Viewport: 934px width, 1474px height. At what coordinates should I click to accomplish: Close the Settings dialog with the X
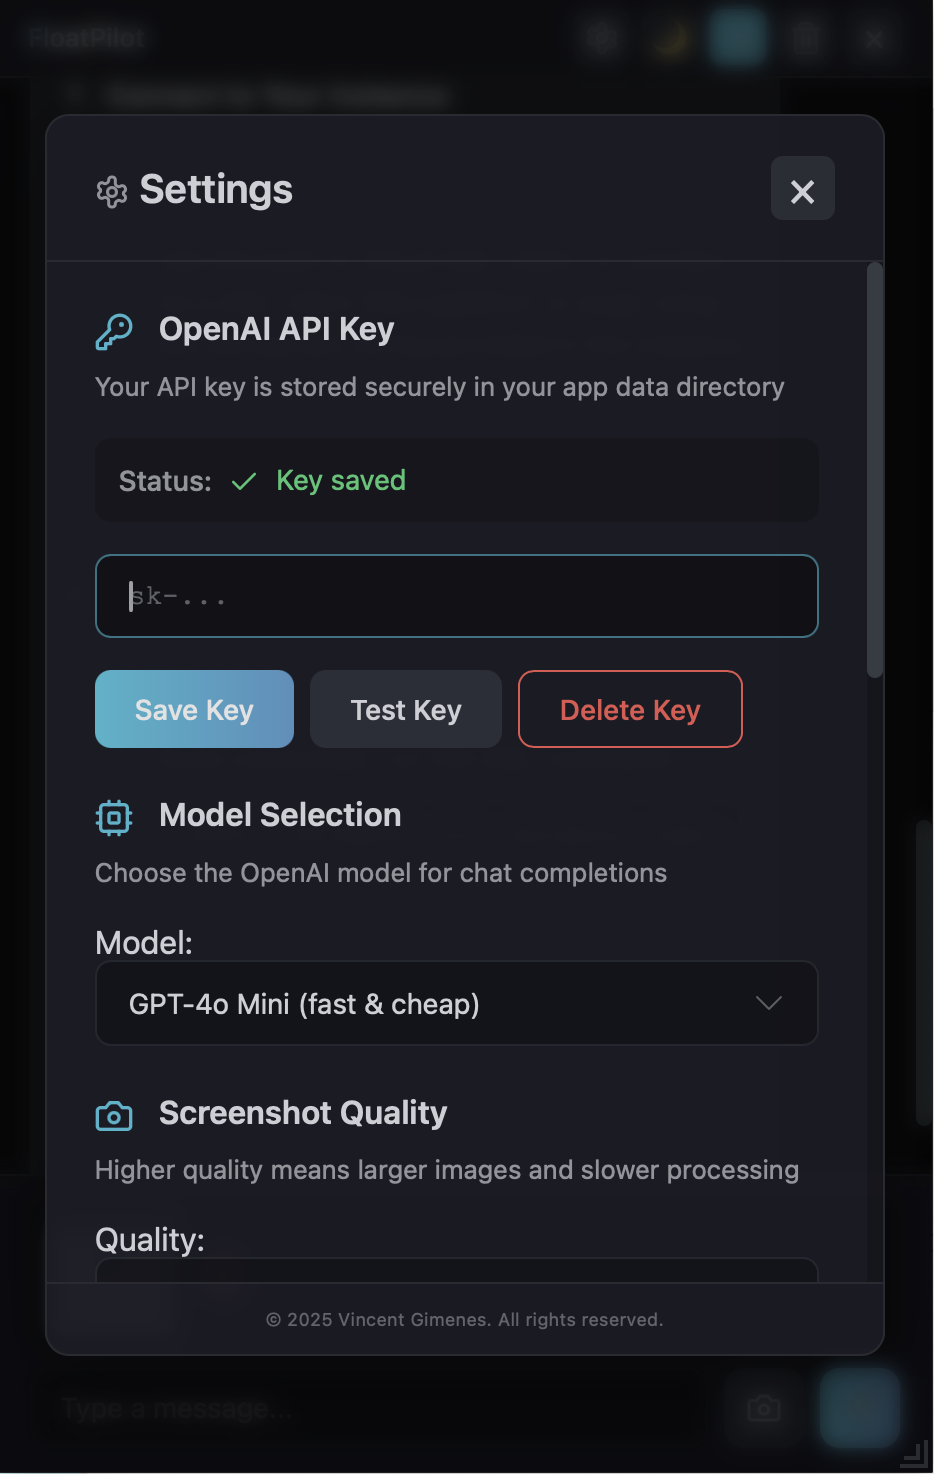(802, 189)
